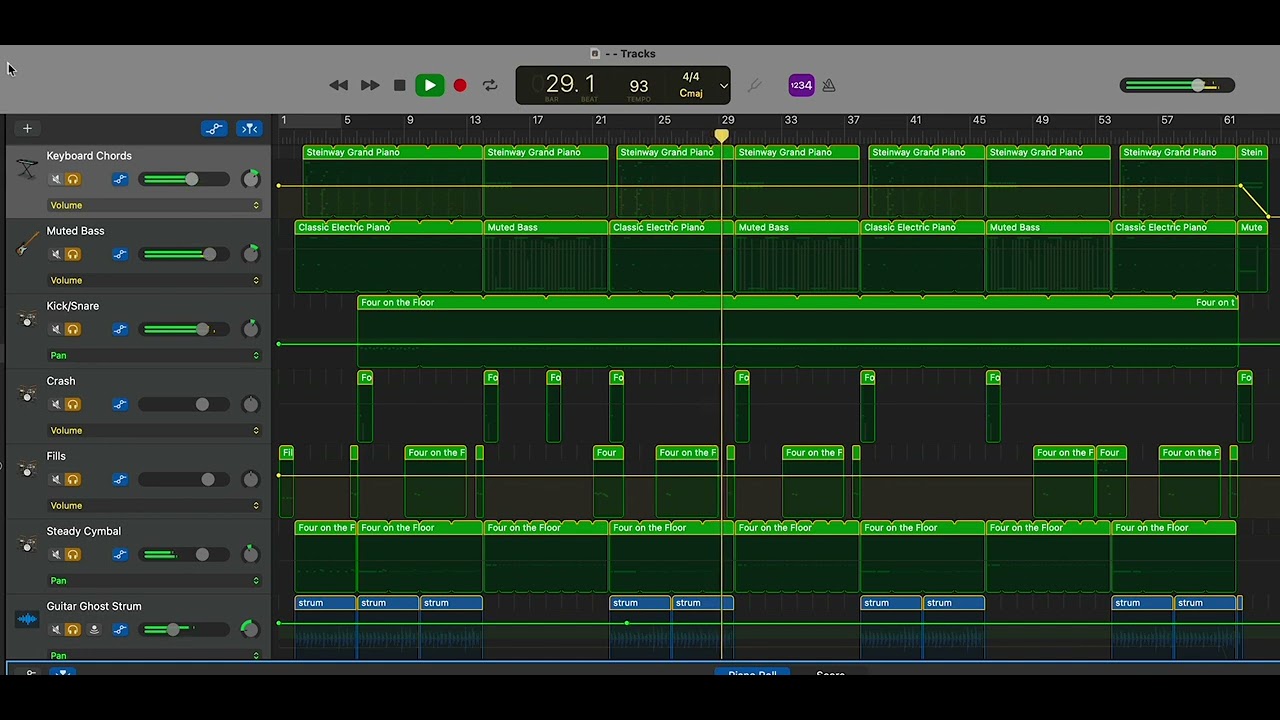Add a new track with the plus button
This screenshot has height=720, width=1280.
point(27,129)
